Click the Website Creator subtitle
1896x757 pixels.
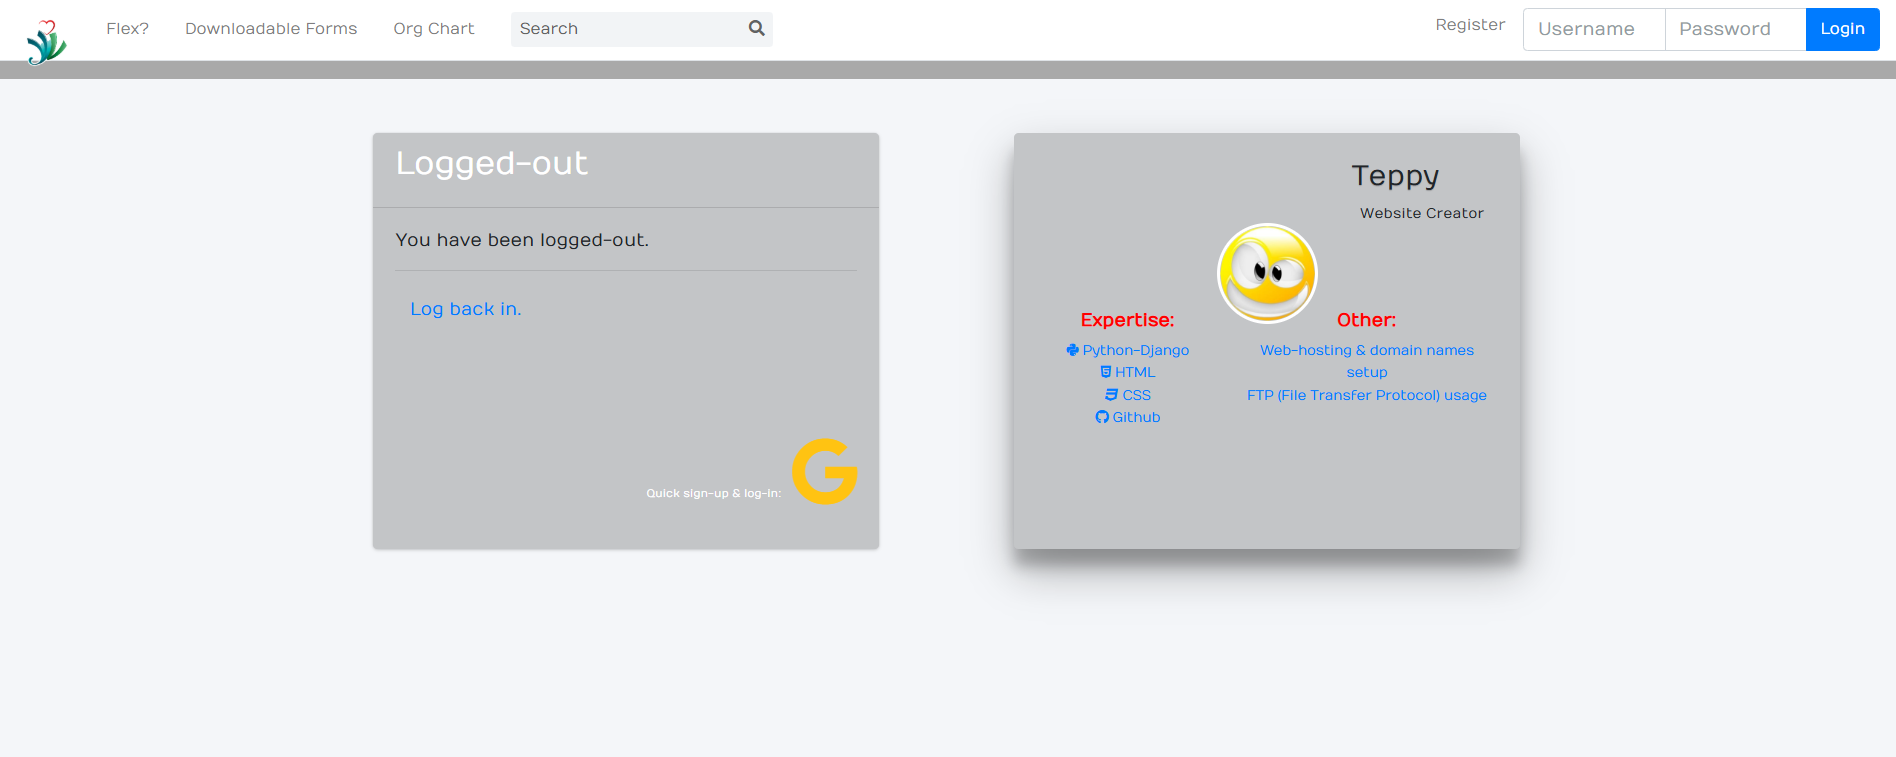1422,213
